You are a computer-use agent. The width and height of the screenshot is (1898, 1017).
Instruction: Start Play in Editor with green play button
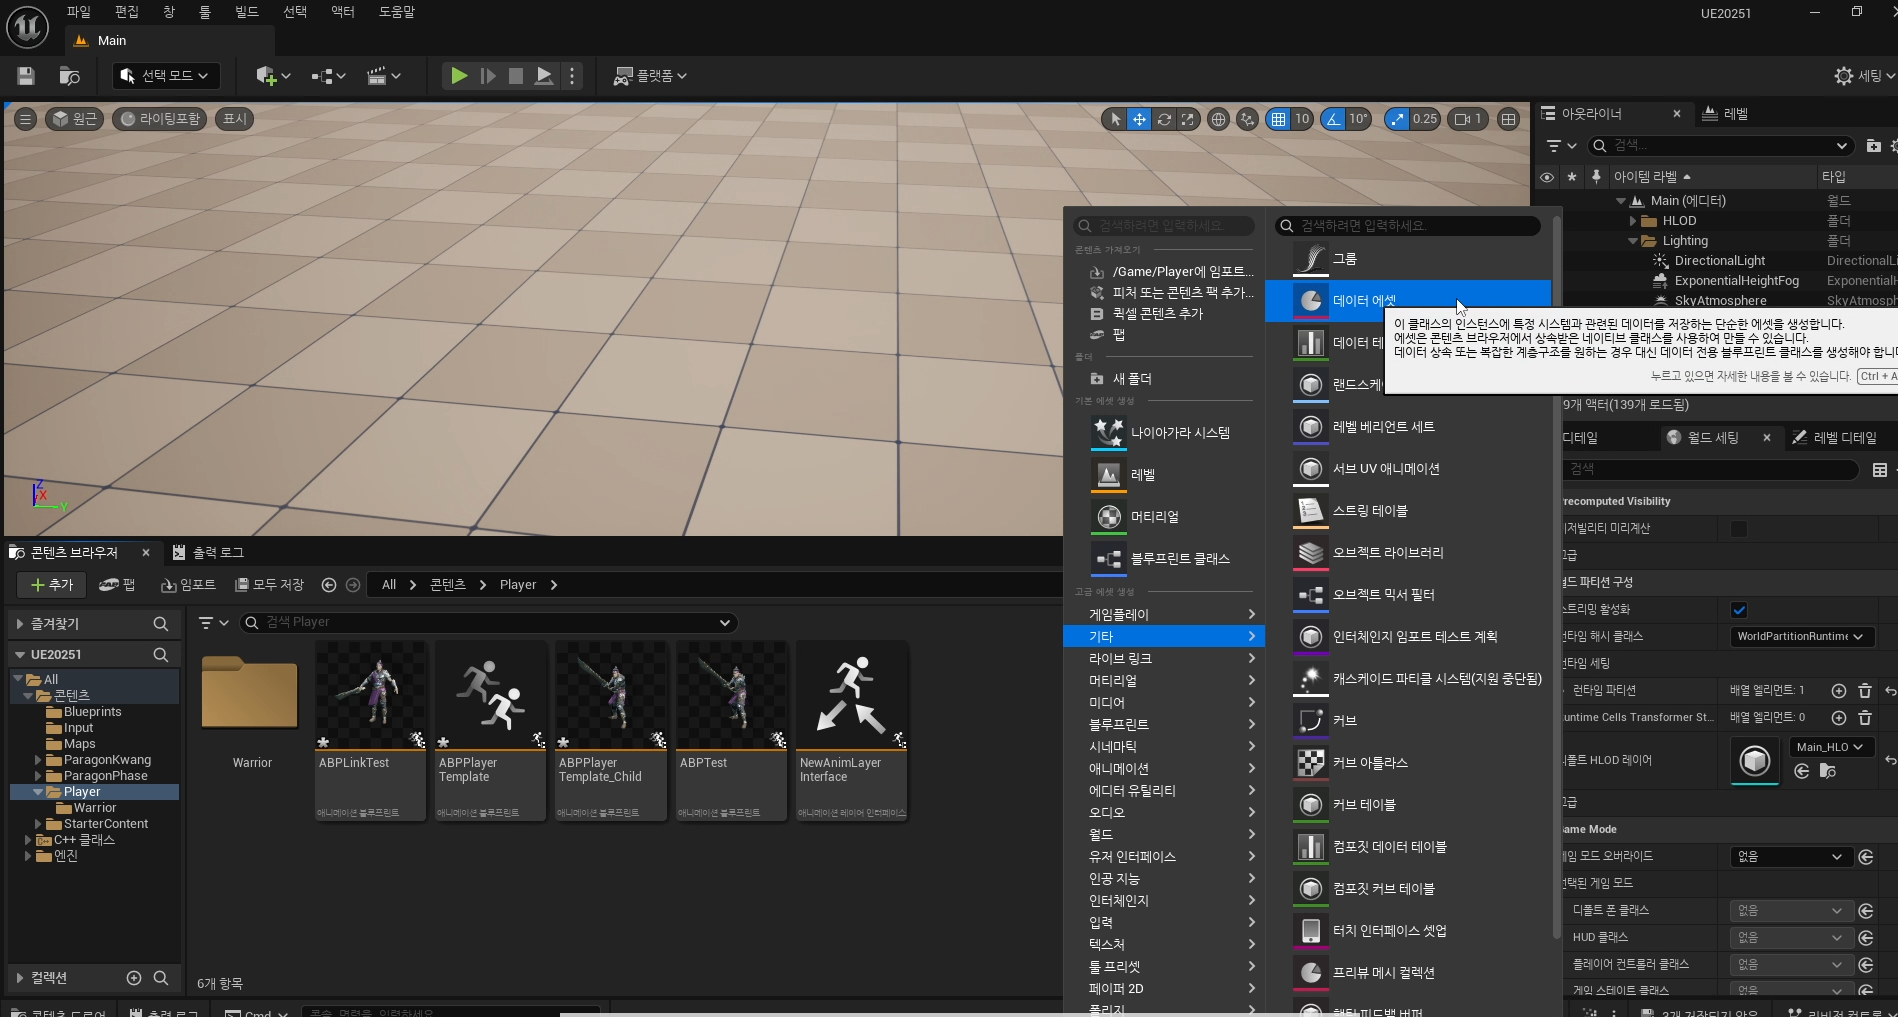click(459, 76)
